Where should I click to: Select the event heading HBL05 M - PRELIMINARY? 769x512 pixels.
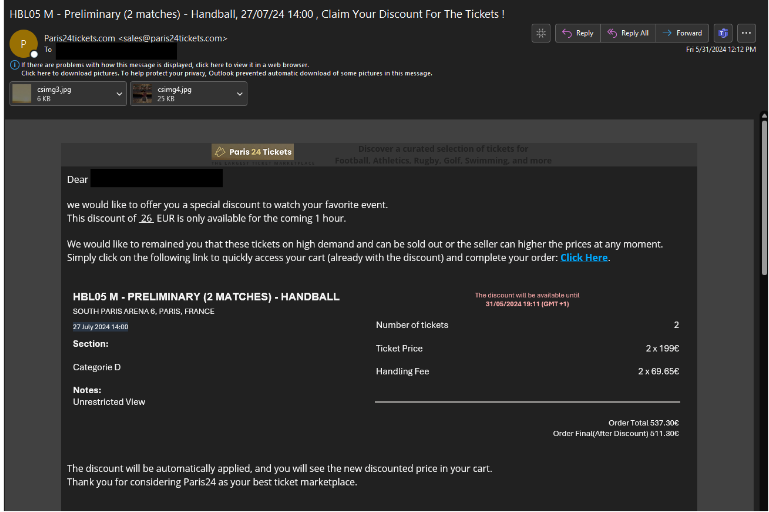[x=206, y=297]
